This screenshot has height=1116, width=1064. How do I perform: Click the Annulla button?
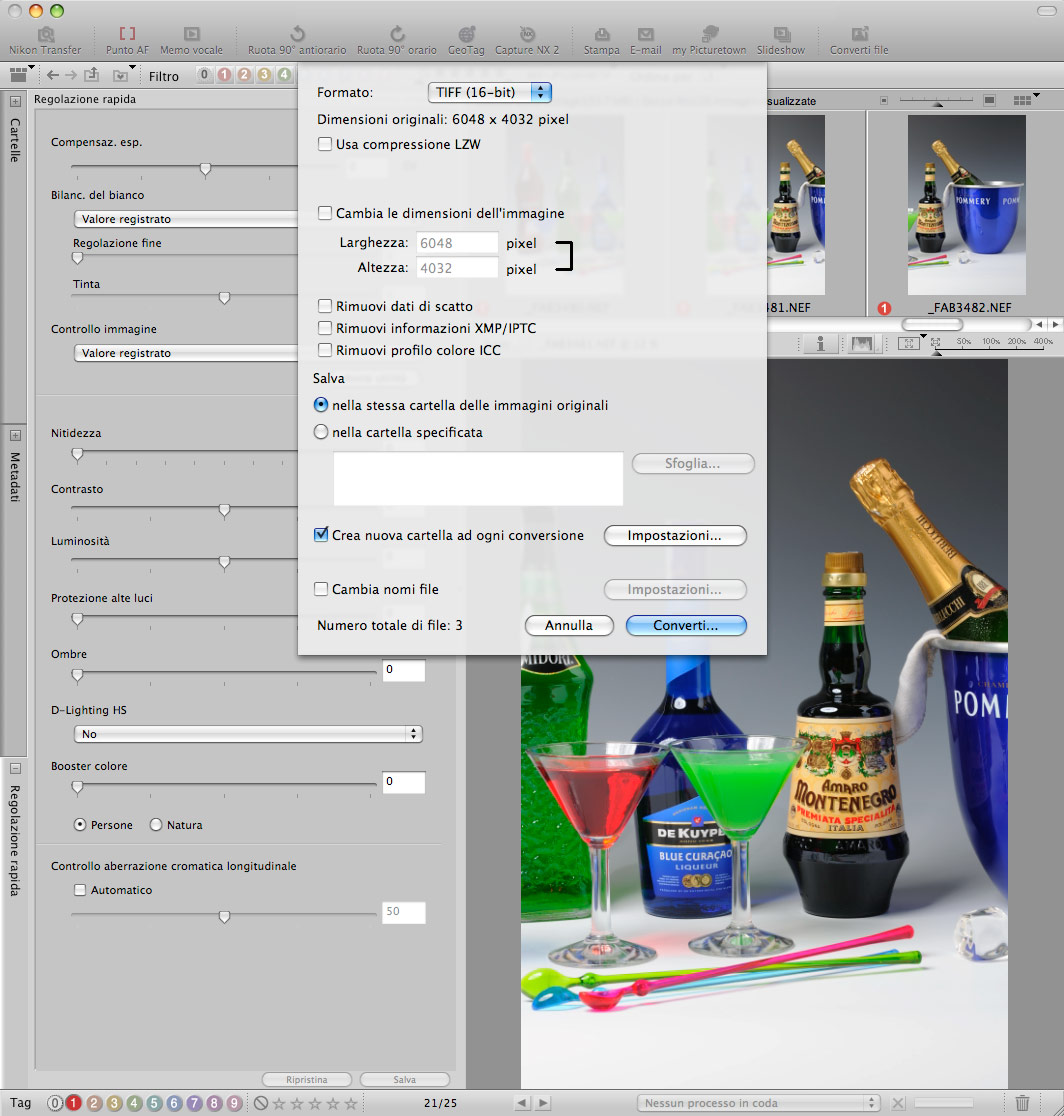569,626
